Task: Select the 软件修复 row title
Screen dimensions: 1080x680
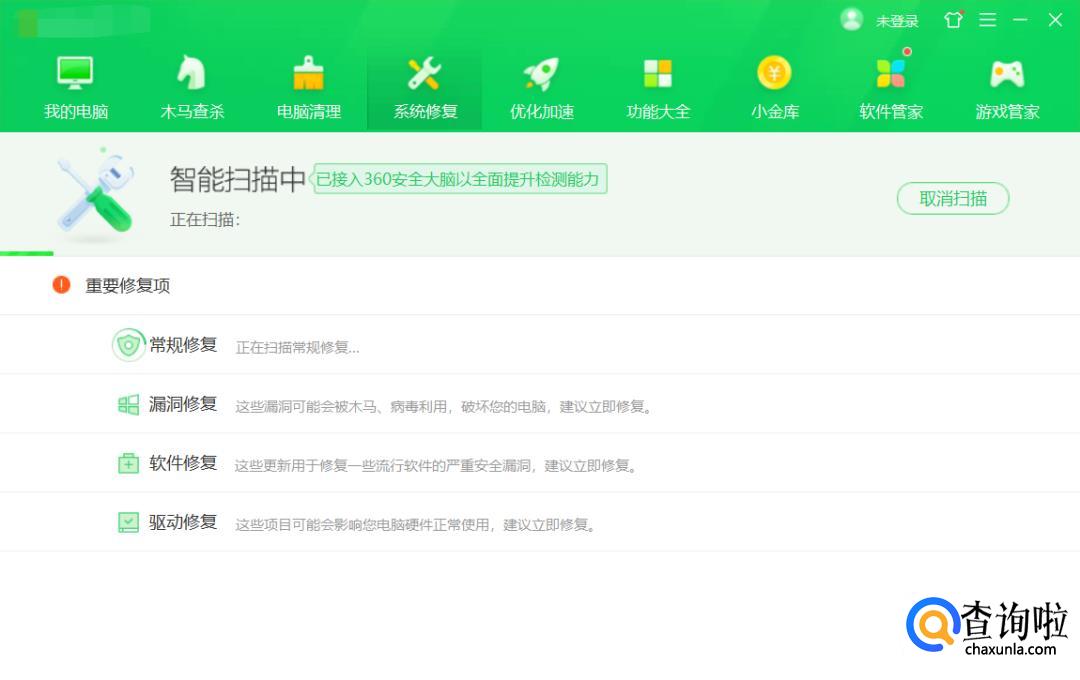Action: (x=183, y=463)
